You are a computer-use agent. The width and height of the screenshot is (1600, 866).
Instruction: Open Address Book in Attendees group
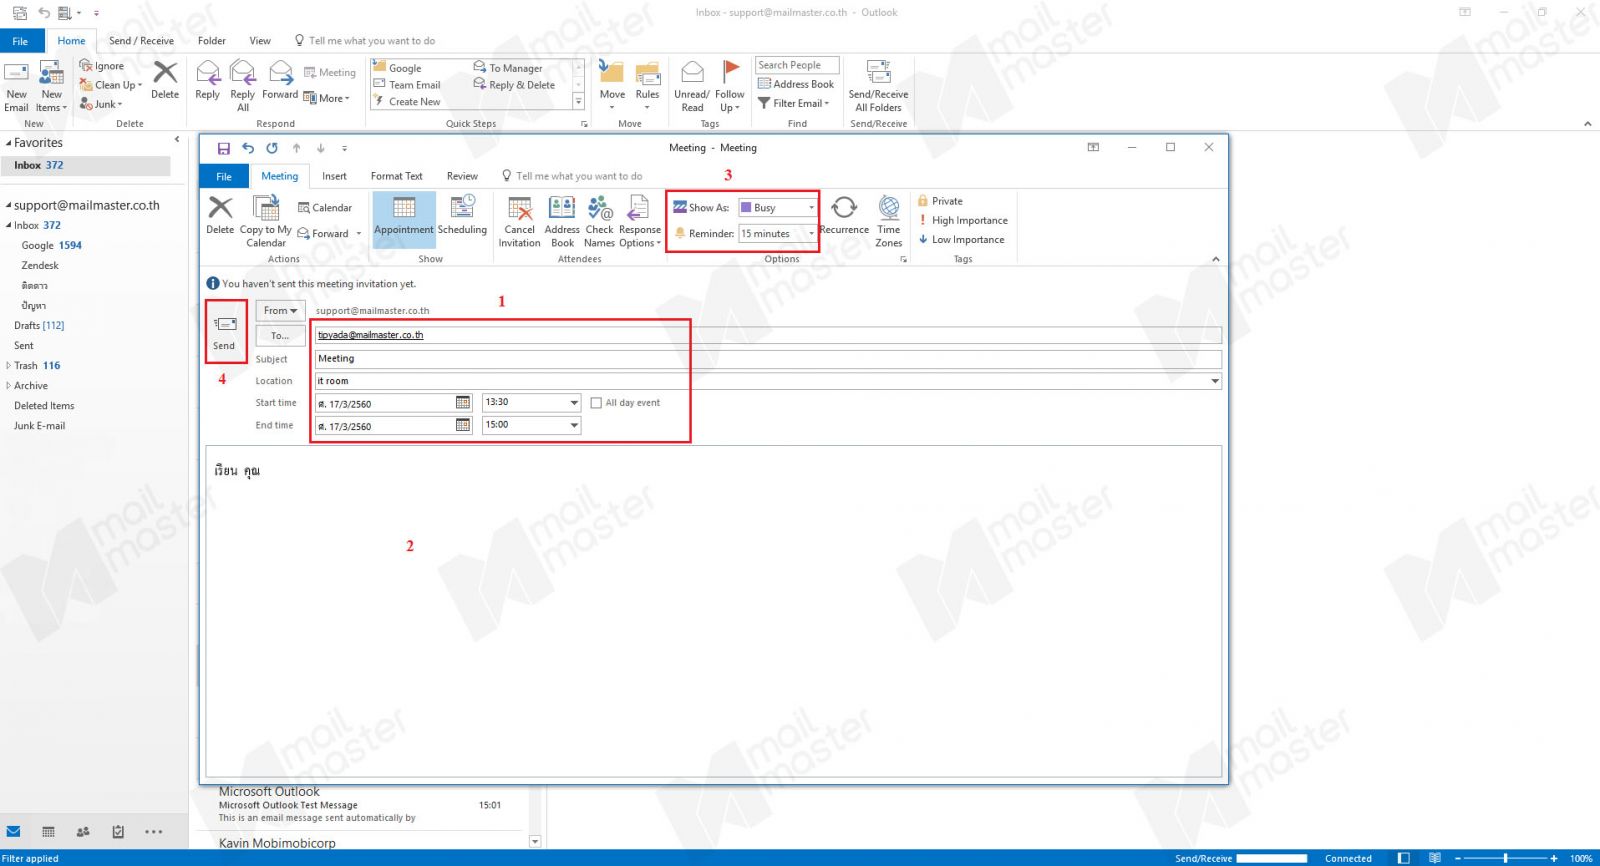click(x=562, y=221)
